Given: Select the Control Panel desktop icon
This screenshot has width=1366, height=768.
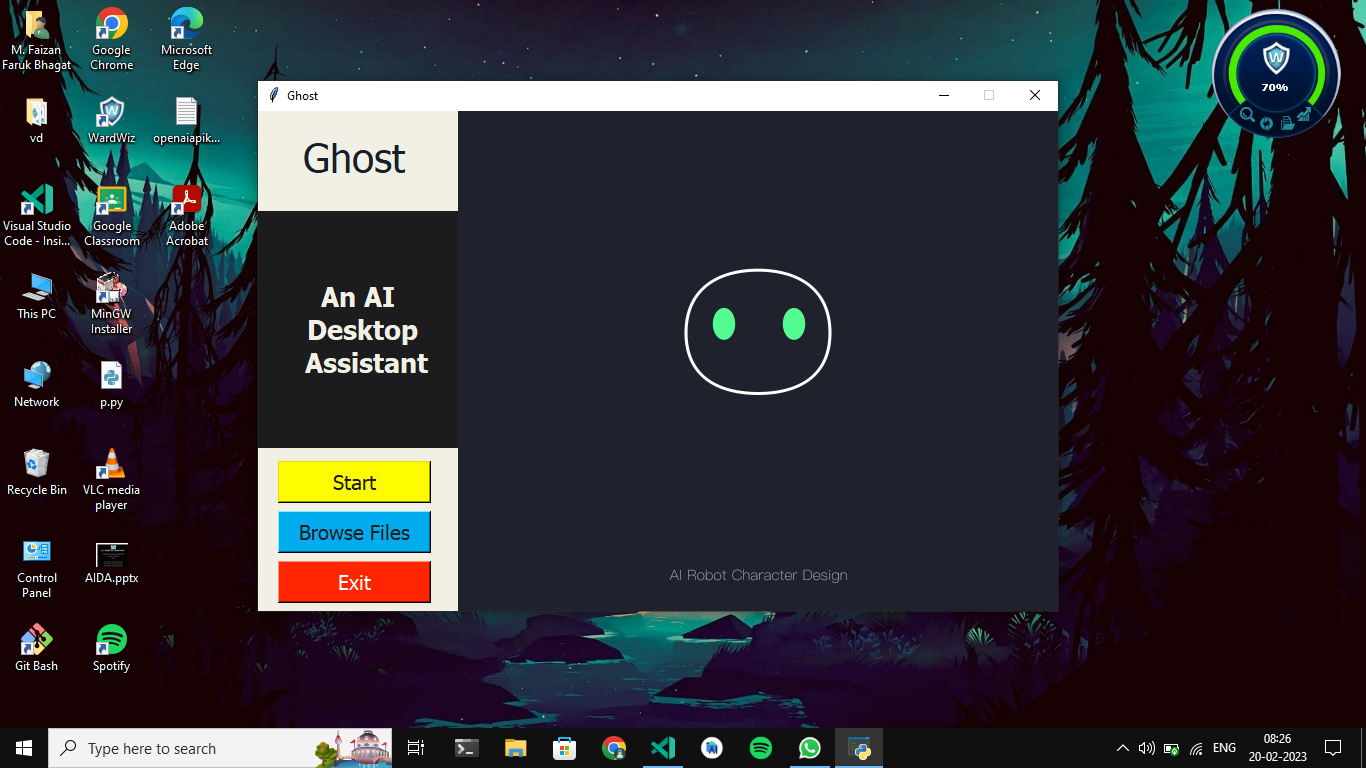Looking at the screenshot, I should 37,567.
